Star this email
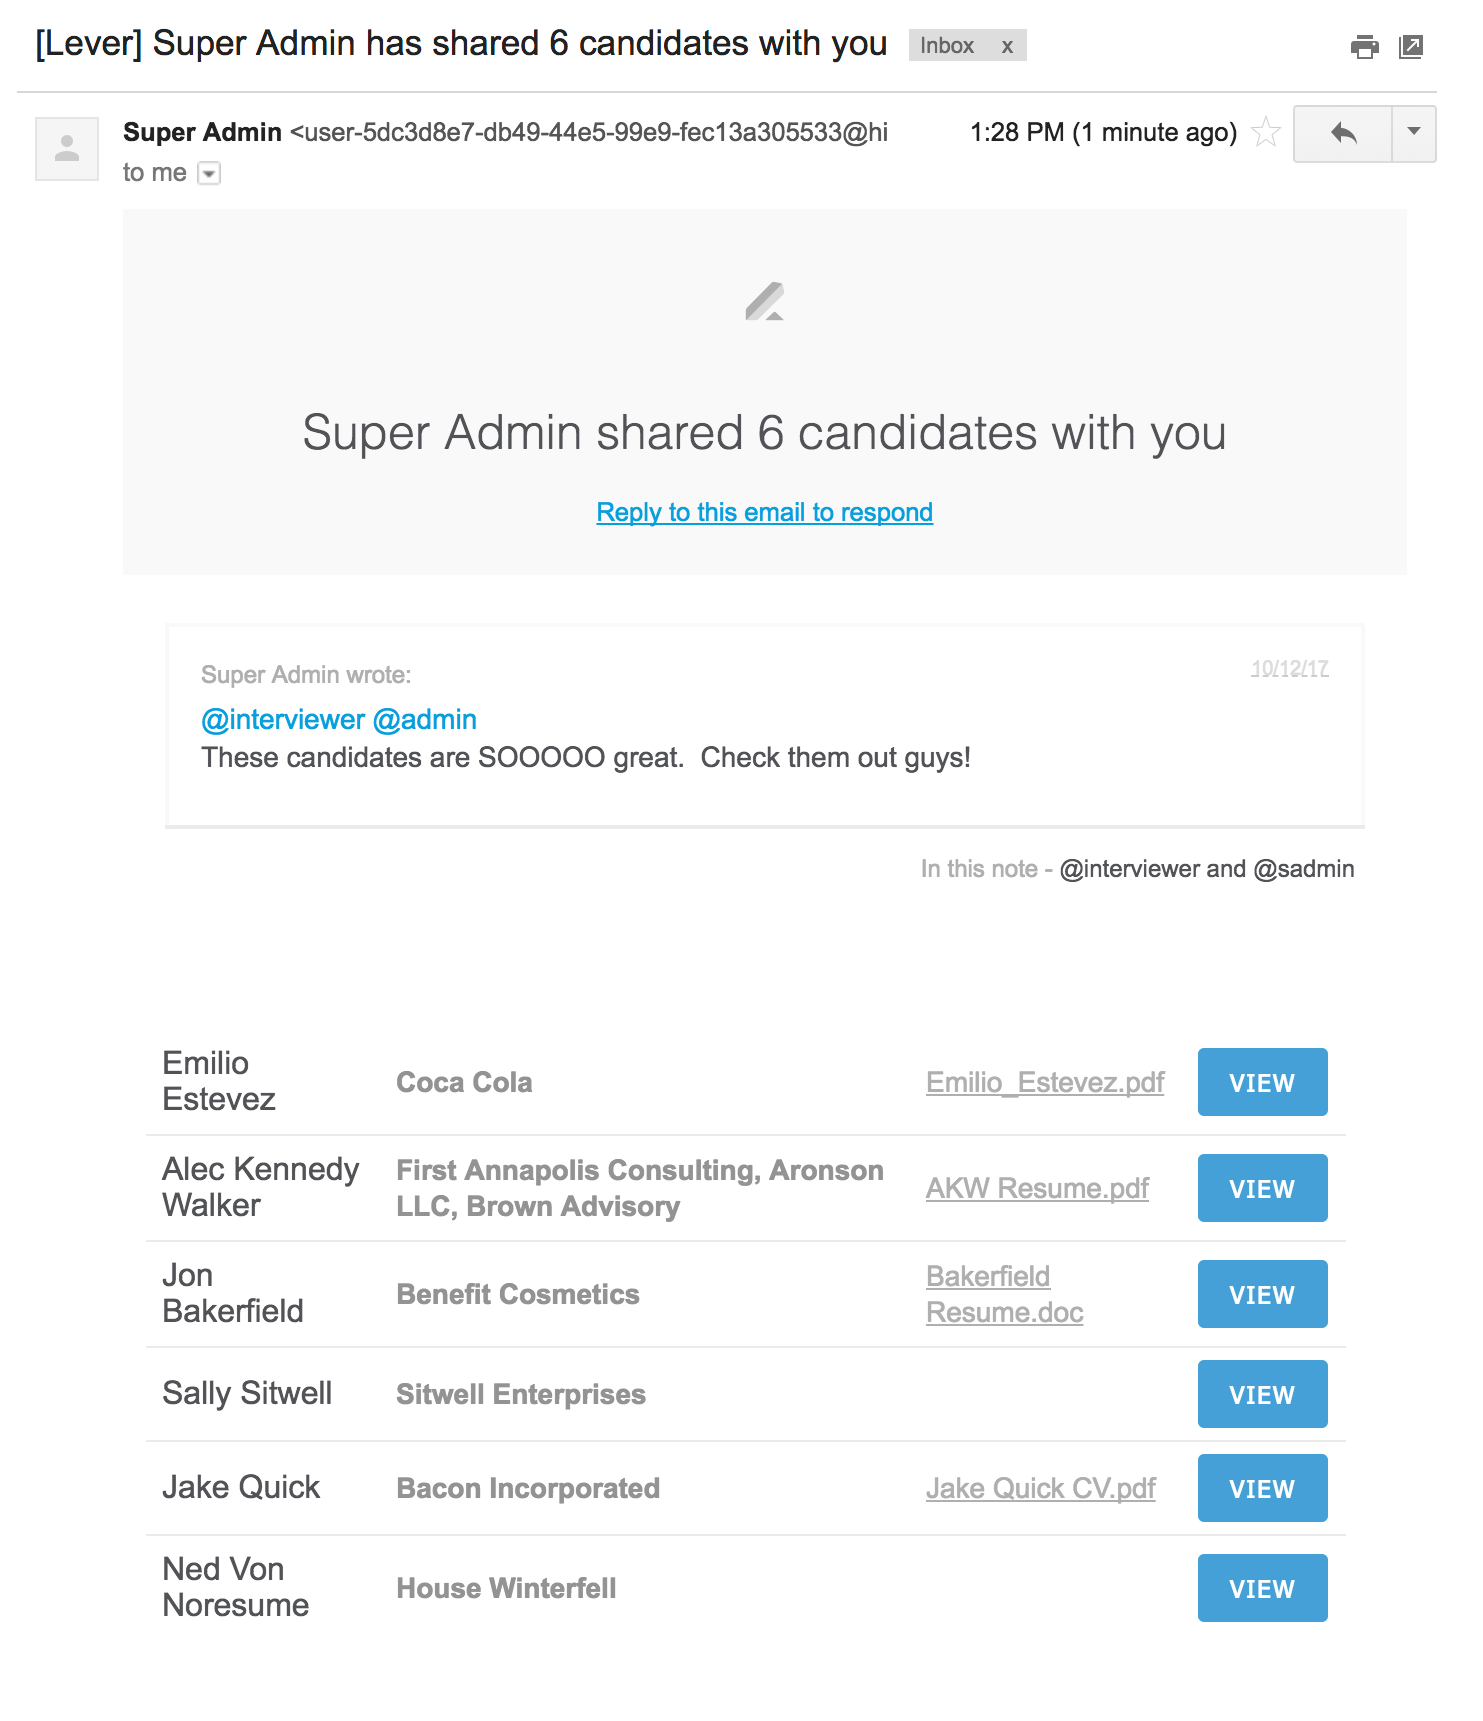Image resolution: width=1483 pixels, height=1721 pixels. click(x=1266, y=131)
